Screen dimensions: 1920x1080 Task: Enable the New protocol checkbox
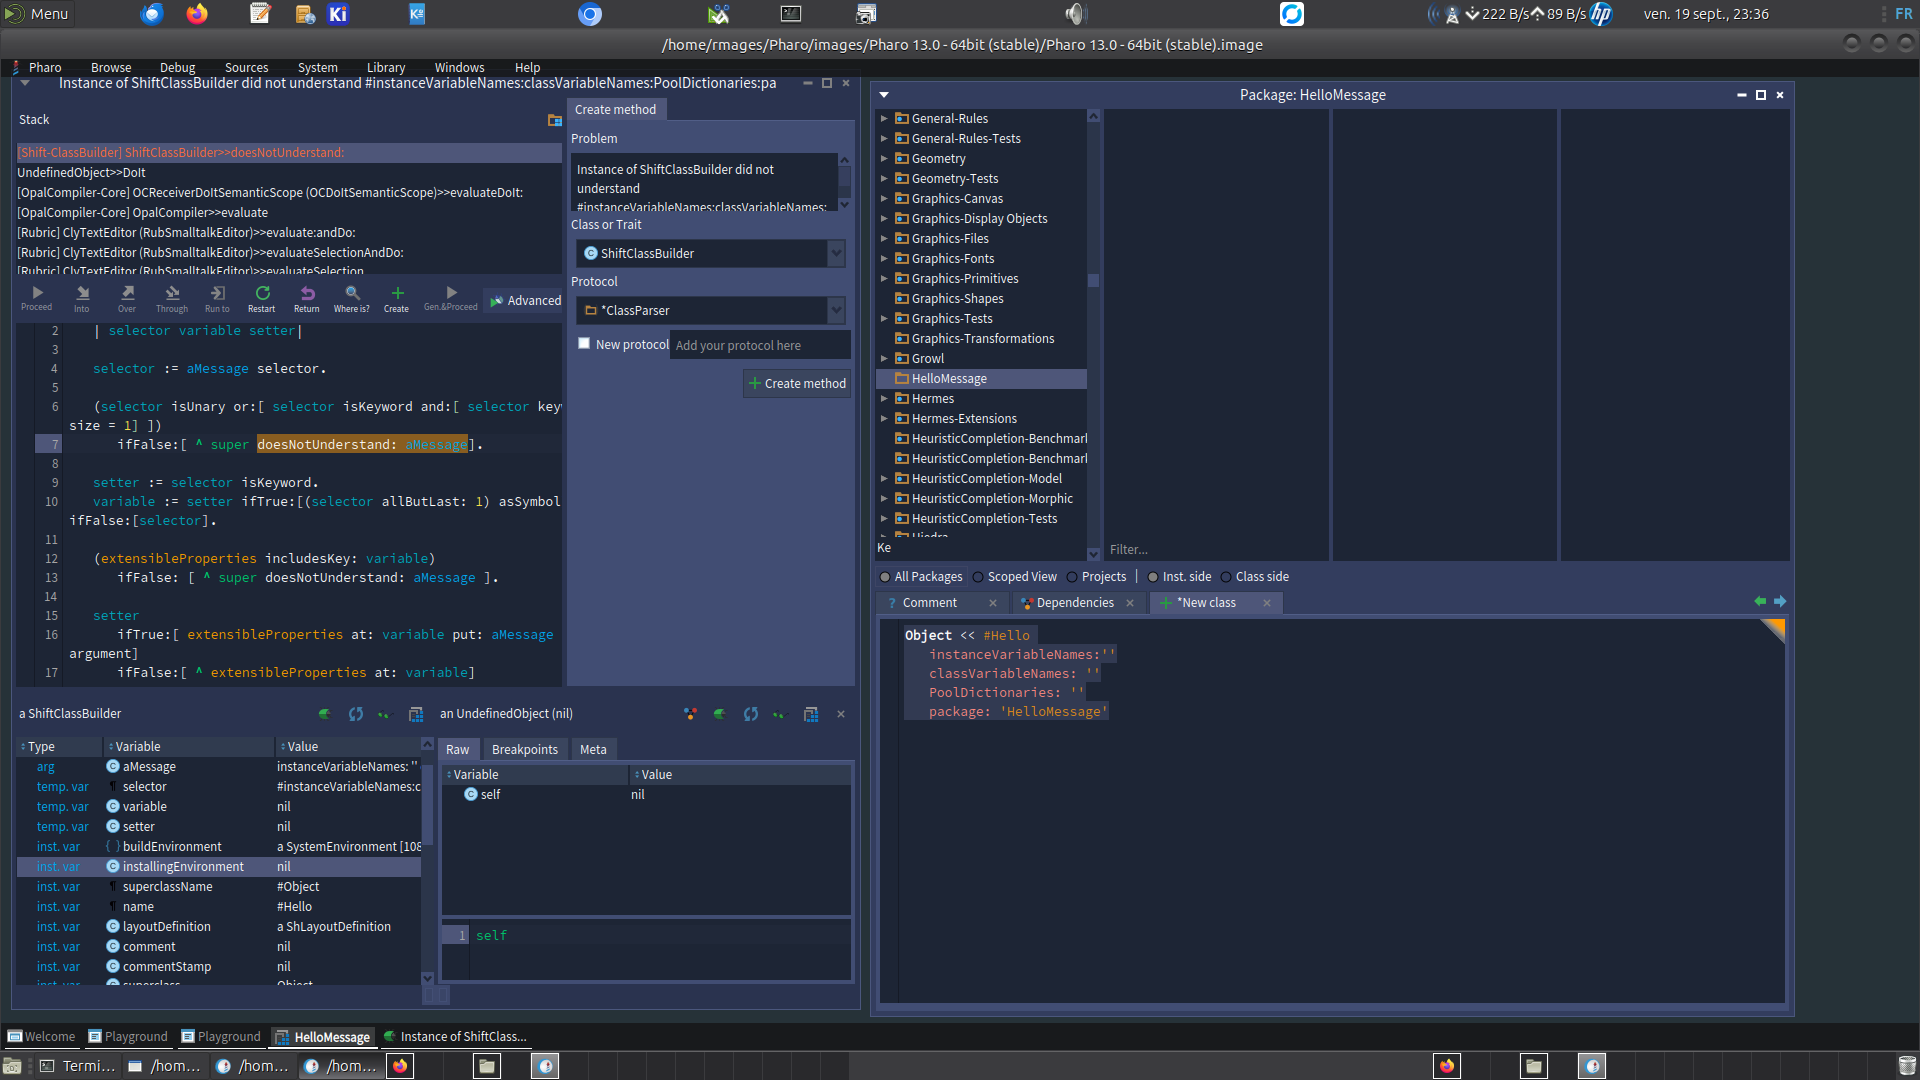coord(584,343)
